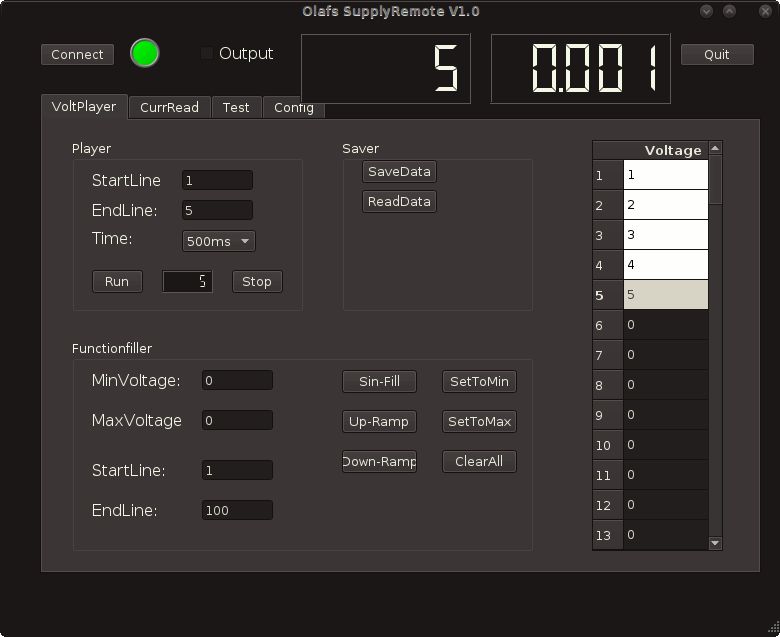Select the Config tab
Image resolution: width=780 pixels, height=637 pixels.
click(x=292, y=107)
